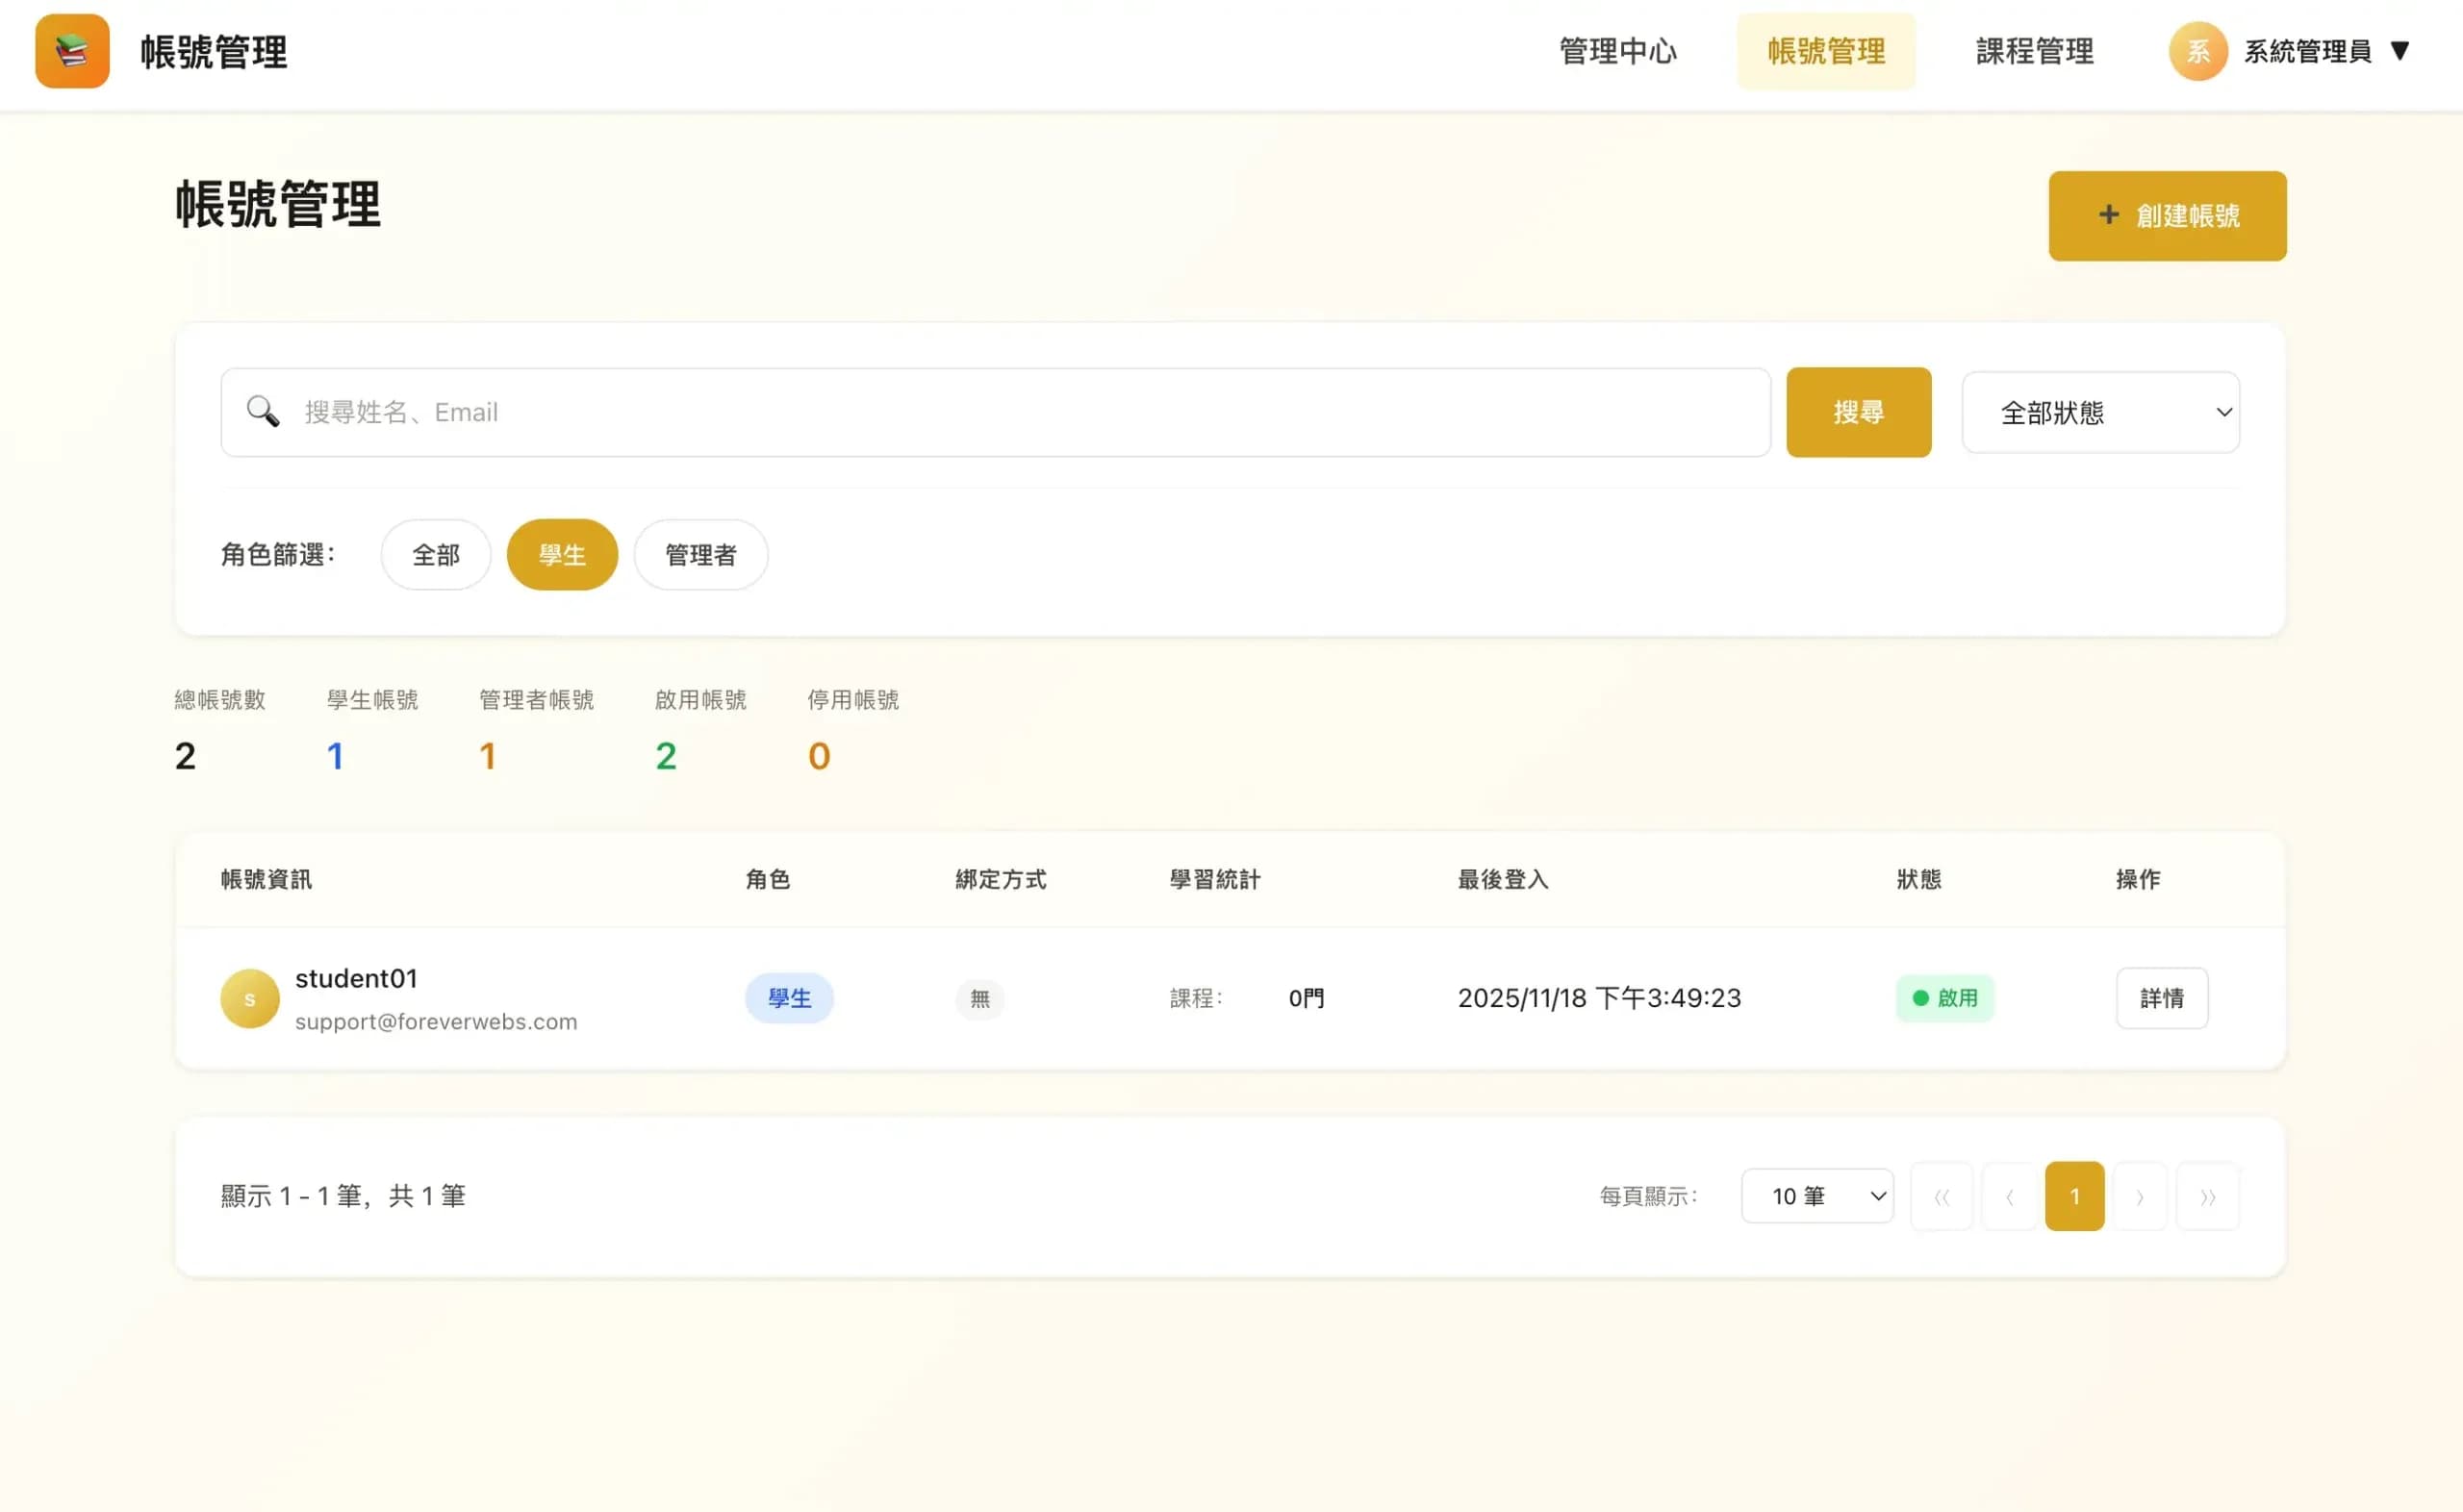Click page number 1 in pagination
2463x1512 pixels.
(x=2074, y=1195)
